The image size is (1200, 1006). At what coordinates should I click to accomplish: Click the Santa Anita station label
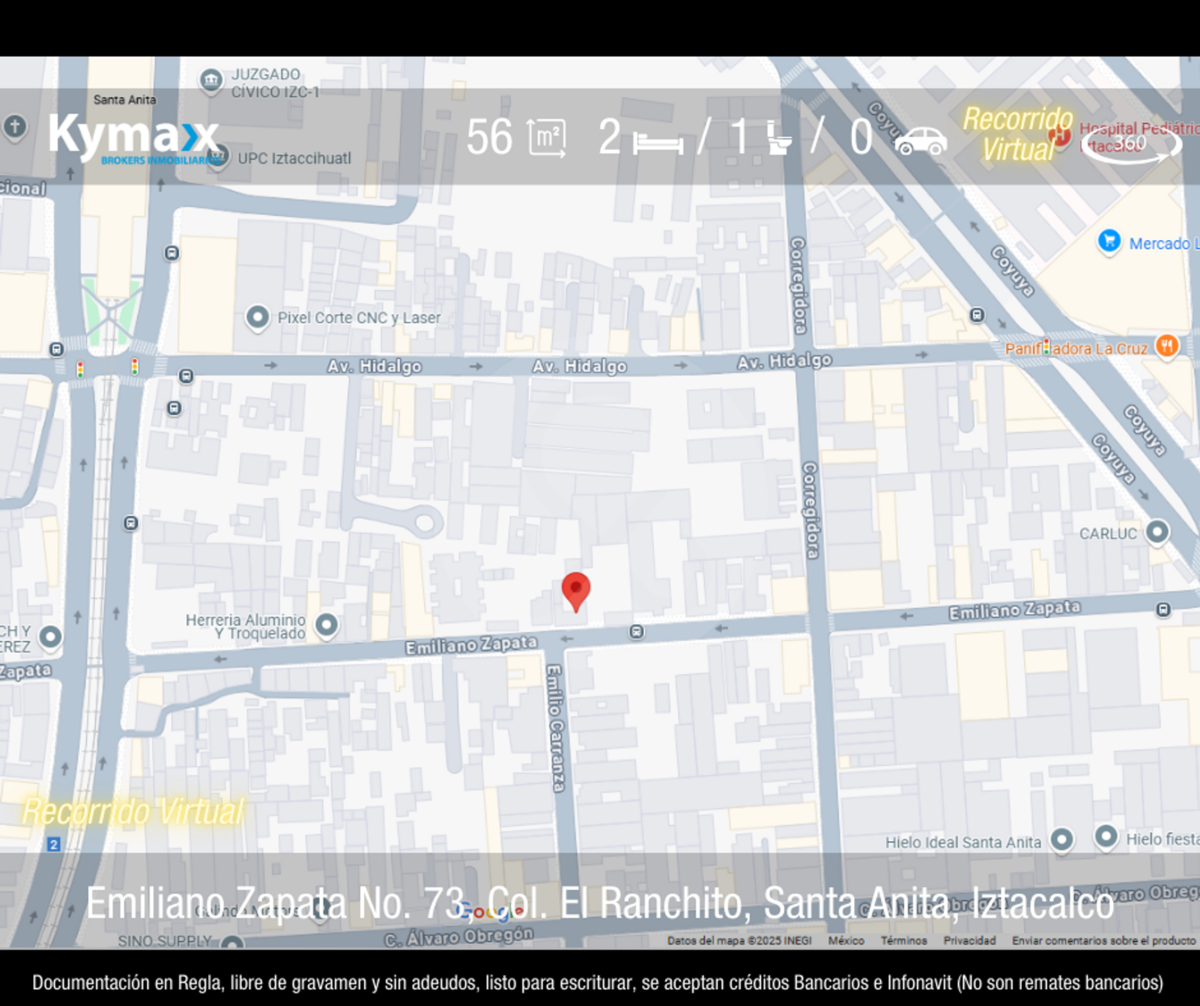click(x=125, y=100)
